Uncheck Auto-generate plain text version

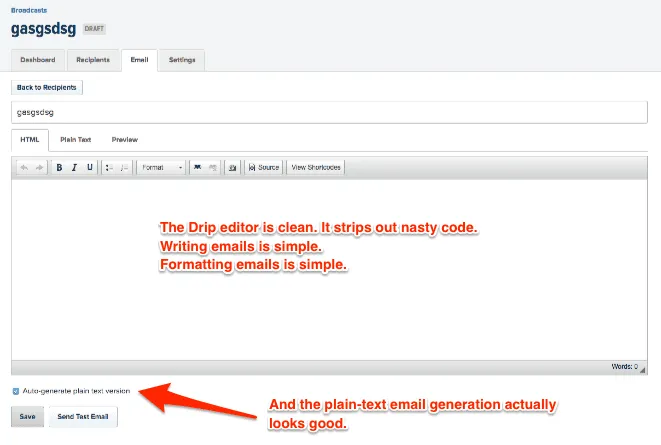pos(16,391)
